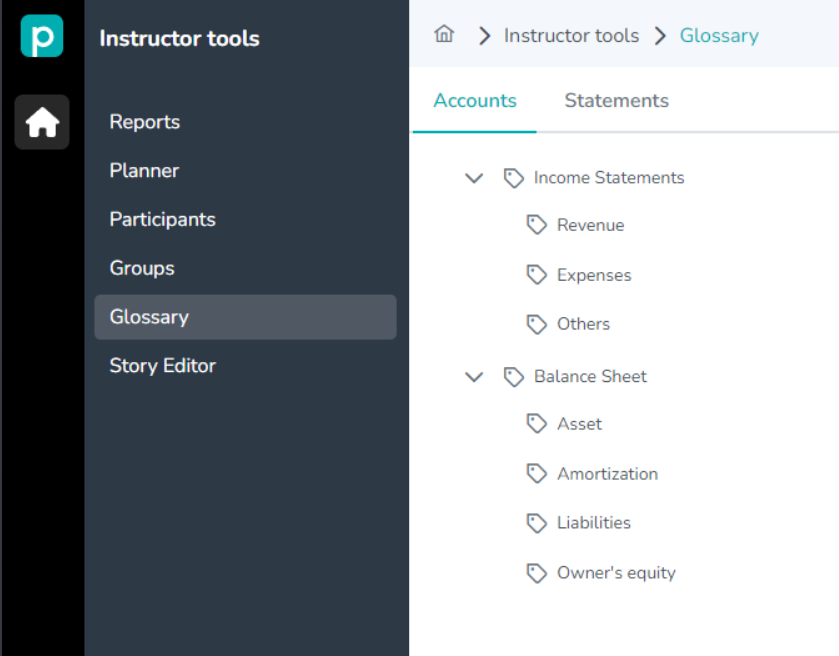Collapse the Balance Sheet tree node
Viewport: 839px width, 656px height.
point(474,377)
